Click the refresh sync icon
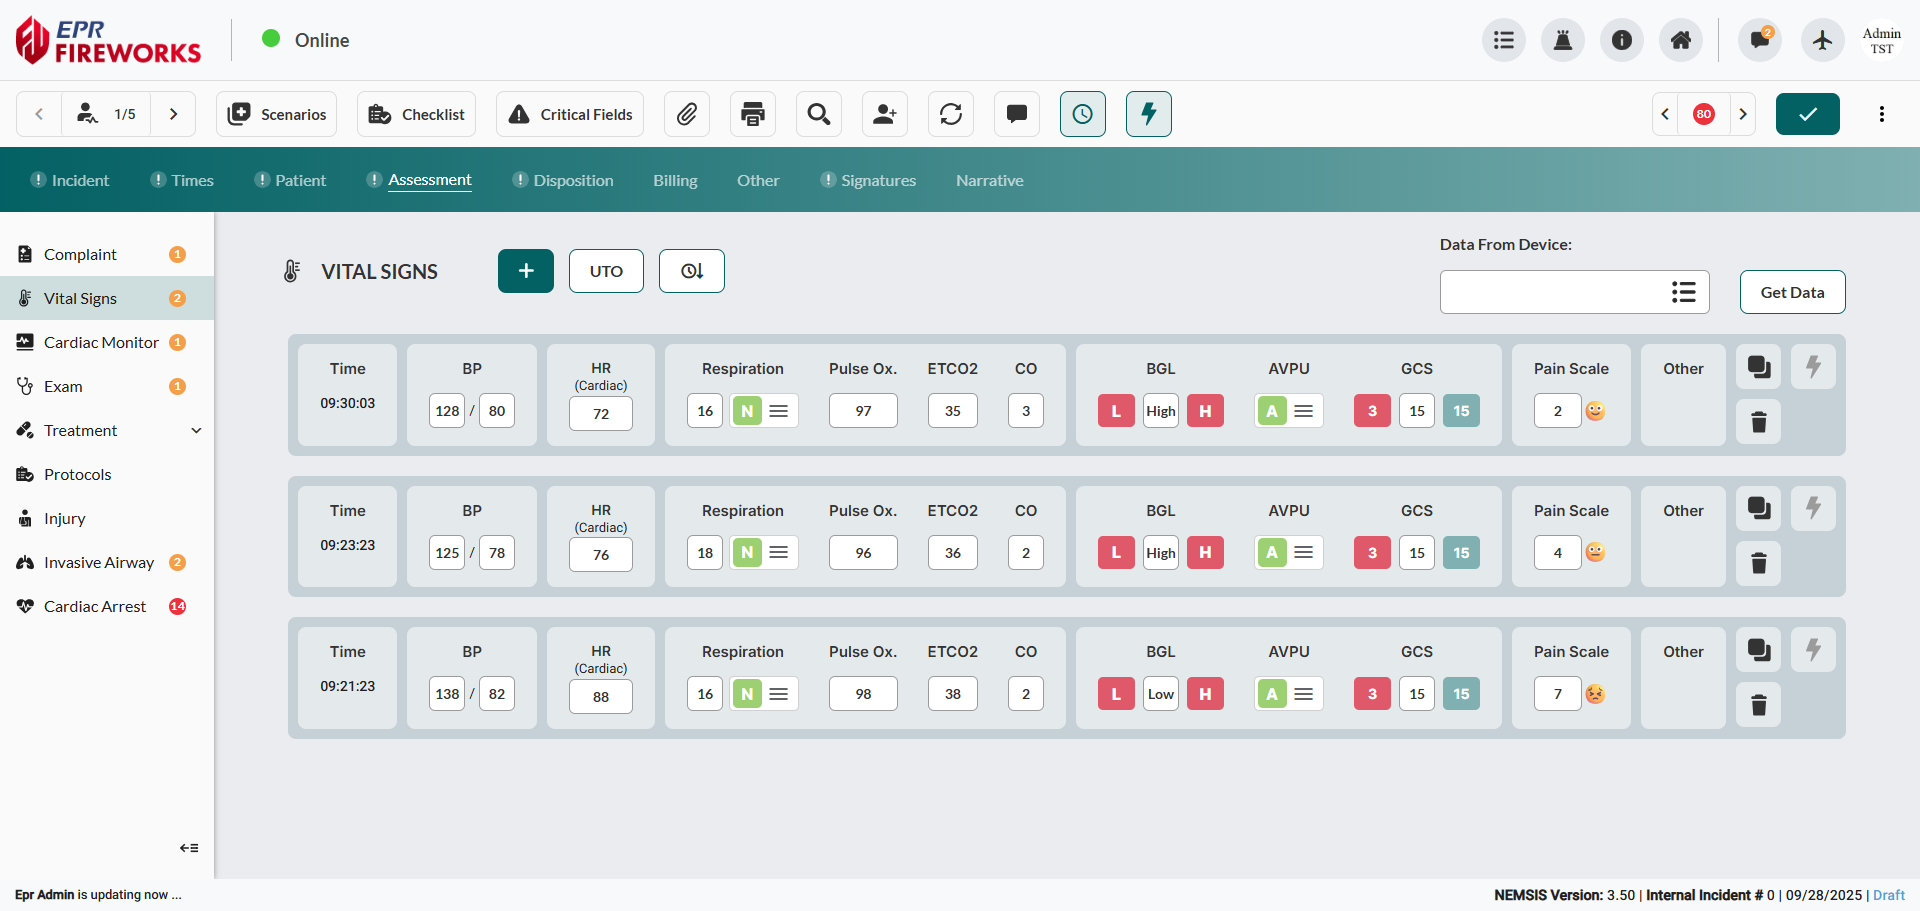Image resolution: width=1920 pixels, height=911 pixels. 951,114
